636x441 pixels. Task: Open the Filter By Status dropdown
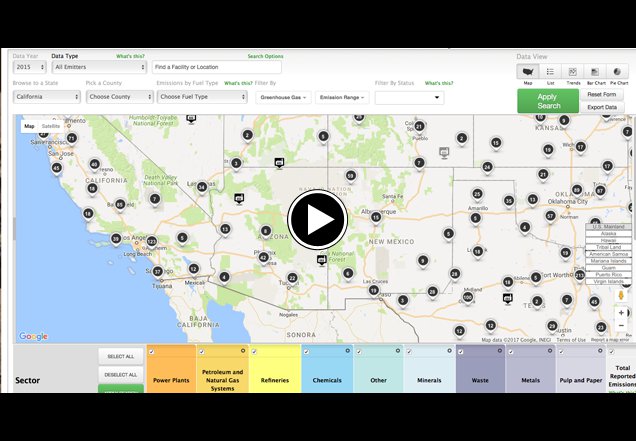click(409, 97)
